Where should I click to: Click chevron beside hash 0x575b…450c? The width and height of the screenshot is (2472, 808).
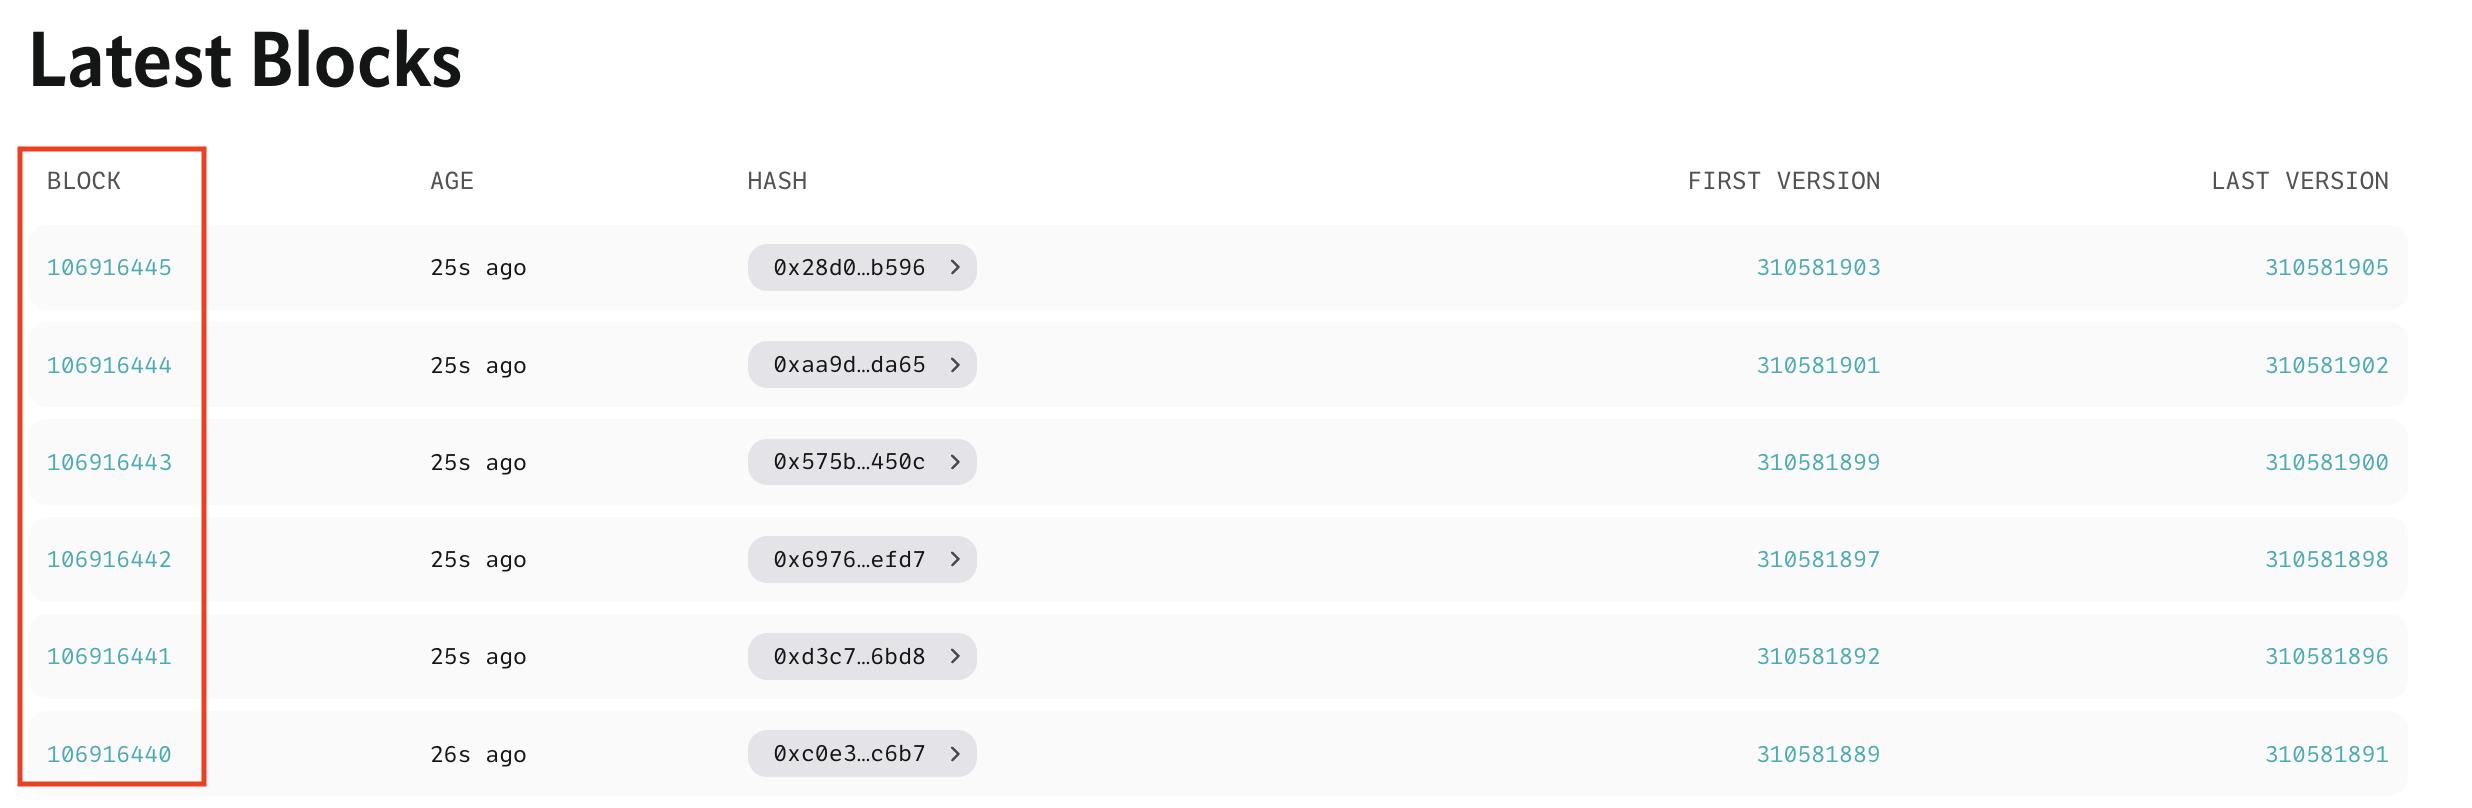pos(955,462)
